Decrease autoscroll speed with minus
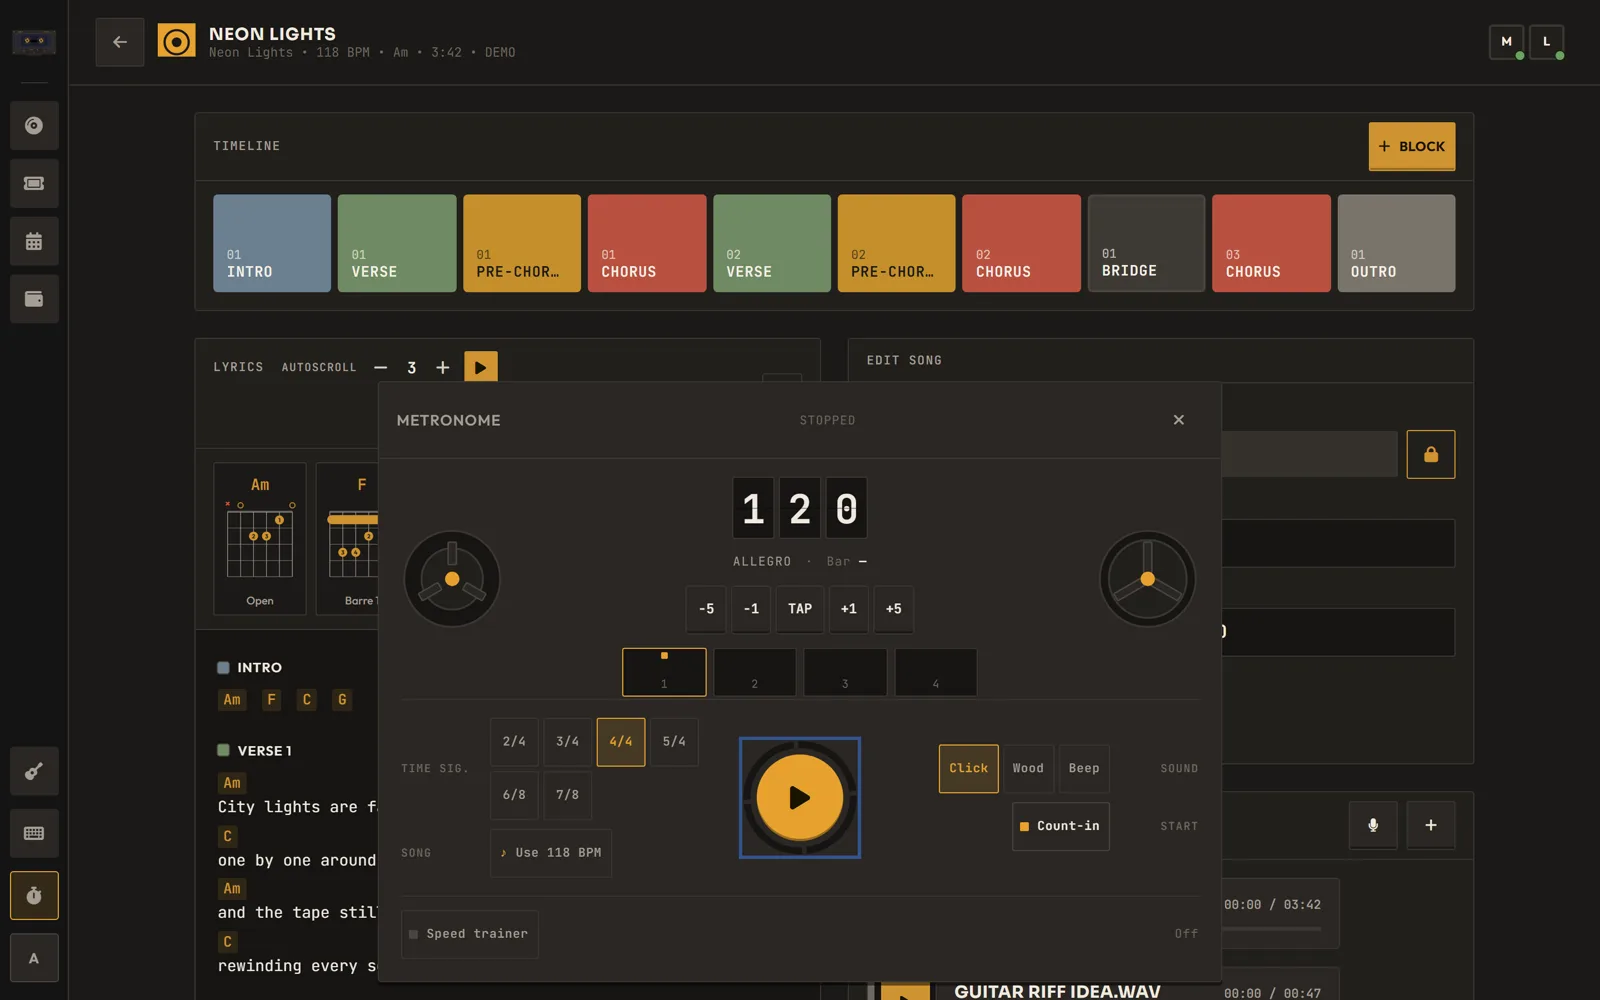Viewport: 1600px width, 1000px height. pyautogui.click(x=380, y=367)
